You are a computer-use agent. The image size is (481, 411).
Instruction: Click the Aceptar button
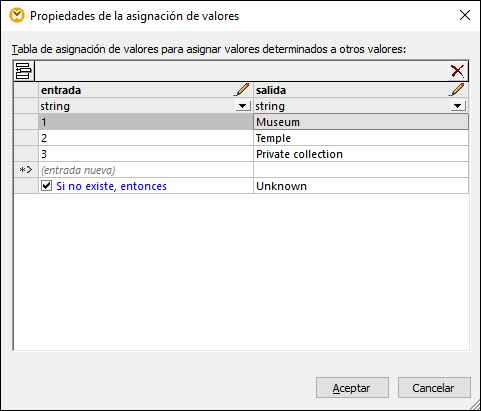(x=352, y=388)
